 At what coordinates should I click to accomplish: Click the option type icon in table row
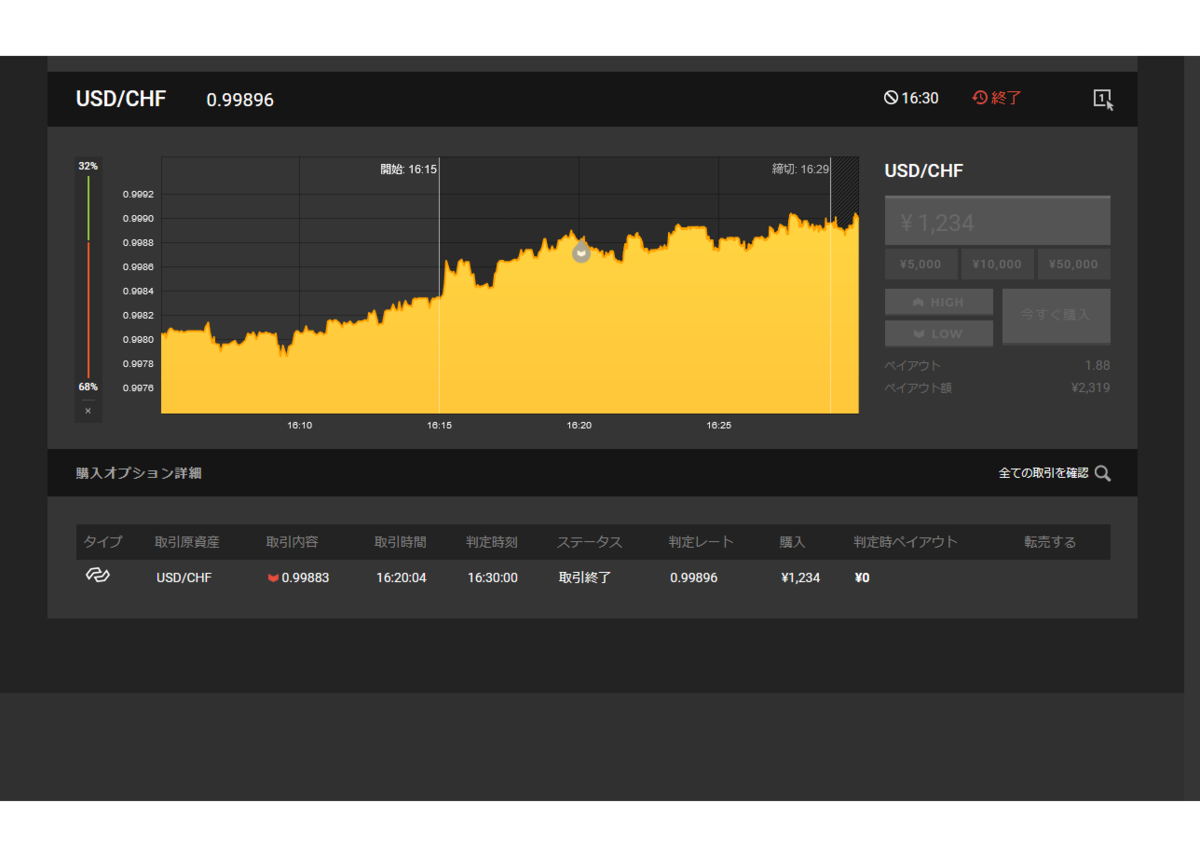coord(97,576)
